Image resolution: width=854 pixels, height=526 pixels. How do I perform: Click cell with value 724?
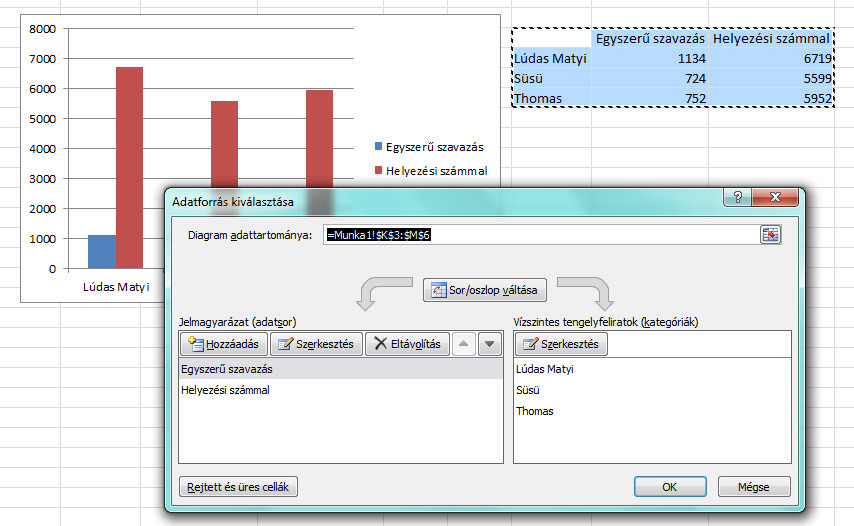649,78
